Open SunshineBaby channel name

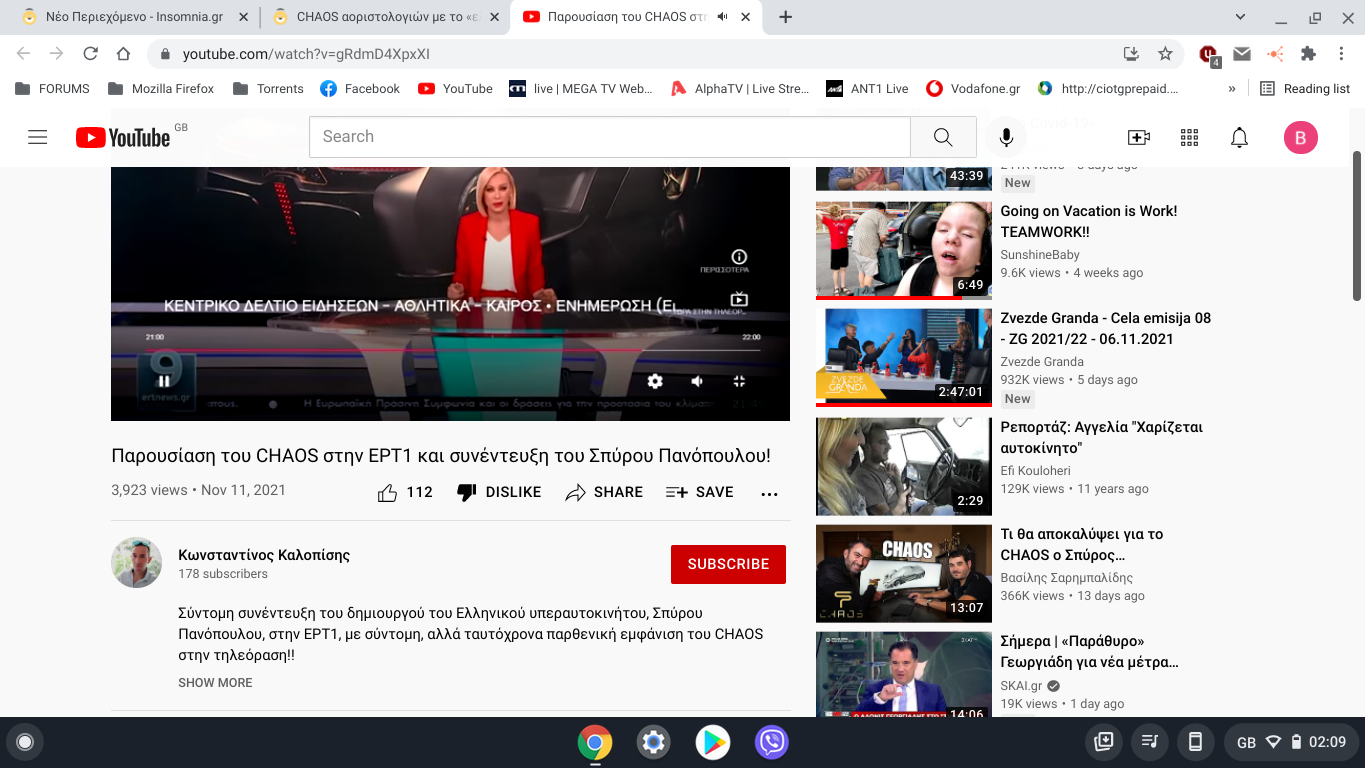pyautogui.click(x=1040, y=255)
